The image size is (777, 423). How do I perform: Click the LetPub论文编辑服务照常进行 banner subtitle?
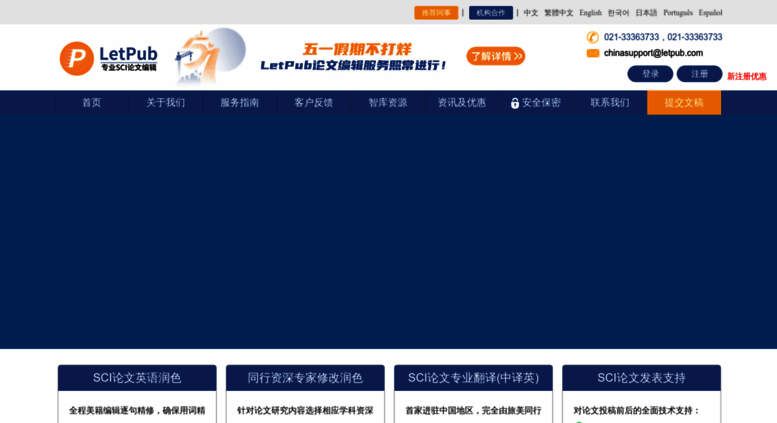(x=353, y=65)
